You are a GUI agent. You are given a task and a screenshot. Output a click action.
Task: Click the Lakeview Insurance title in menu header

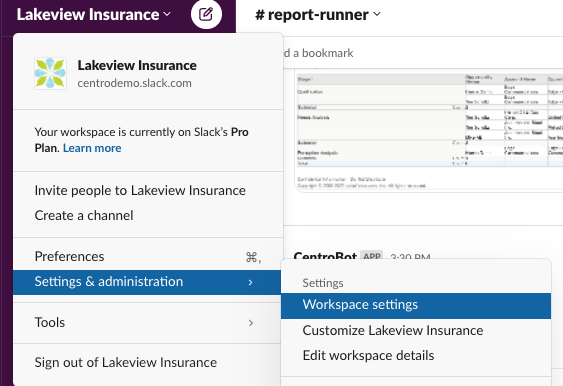[x=137, y=65]
